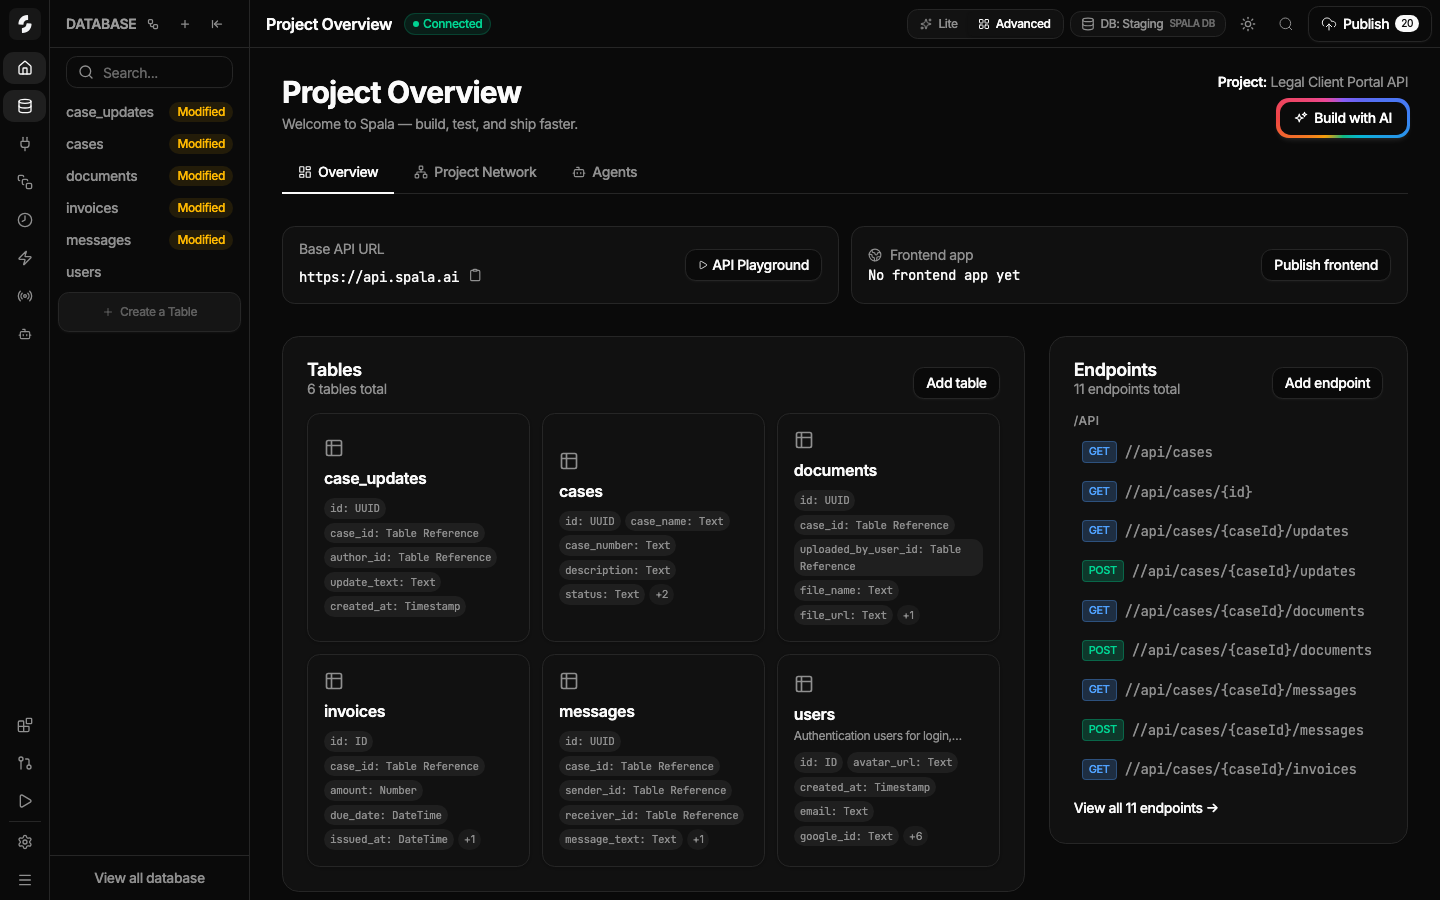Image resolution: width=1440 pixels, height=900 pixels.
Task: Switch to Lite mode
Action: point(939,24)
